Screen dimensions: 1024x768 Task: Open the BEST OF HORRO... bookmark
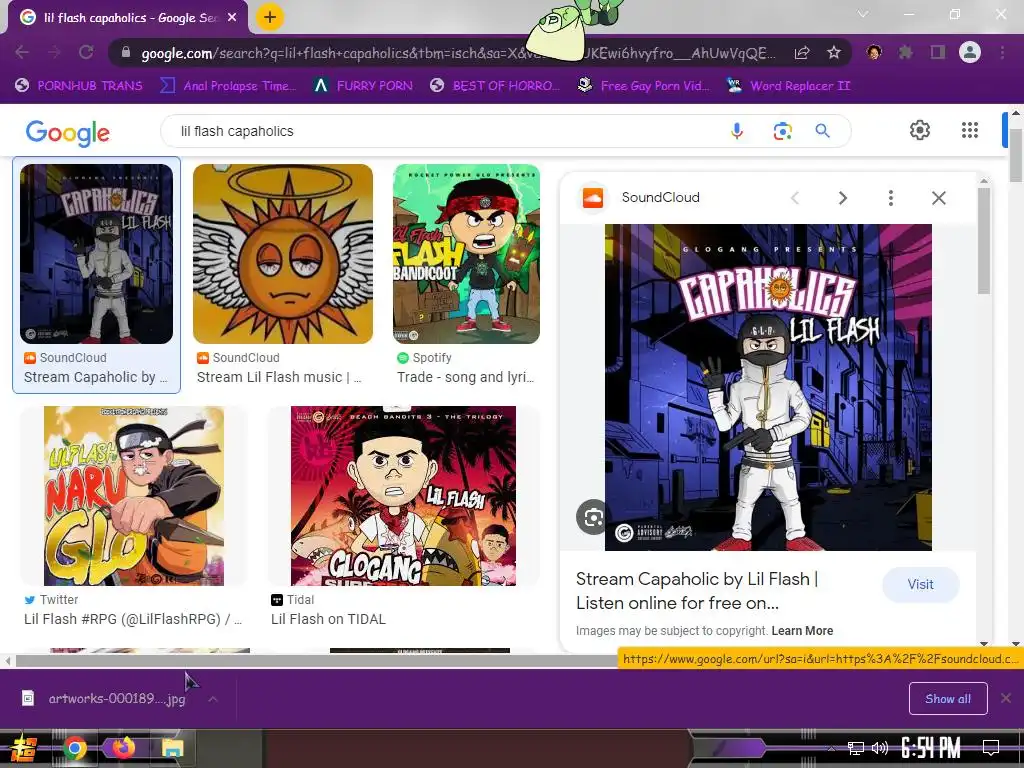[495, 86]
